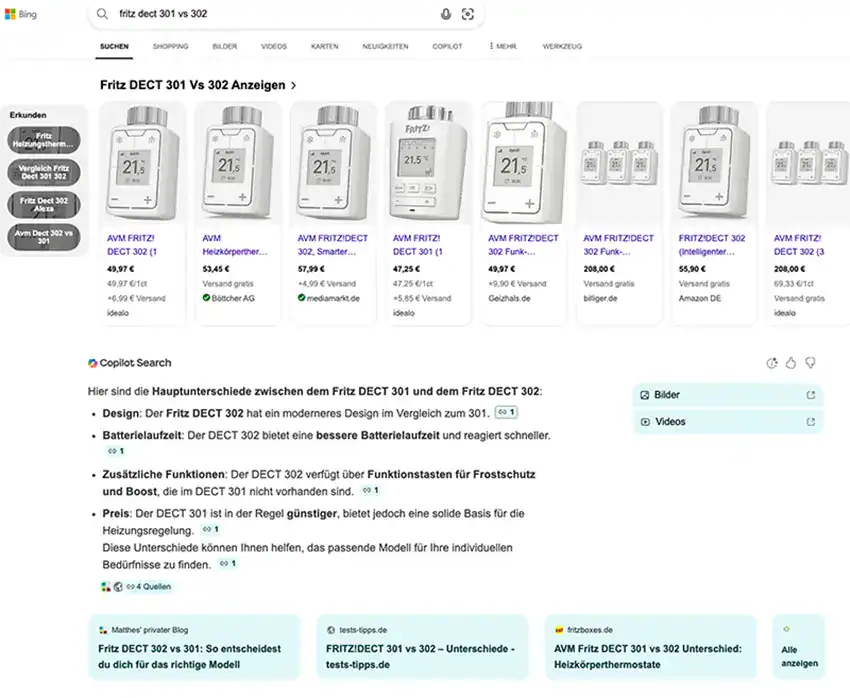This screenshot has height=698, width=850.
Task: Expand Fritz DECT 301 Vs 302 Anzeigen chevron
Action: click(x=293, y=86)
